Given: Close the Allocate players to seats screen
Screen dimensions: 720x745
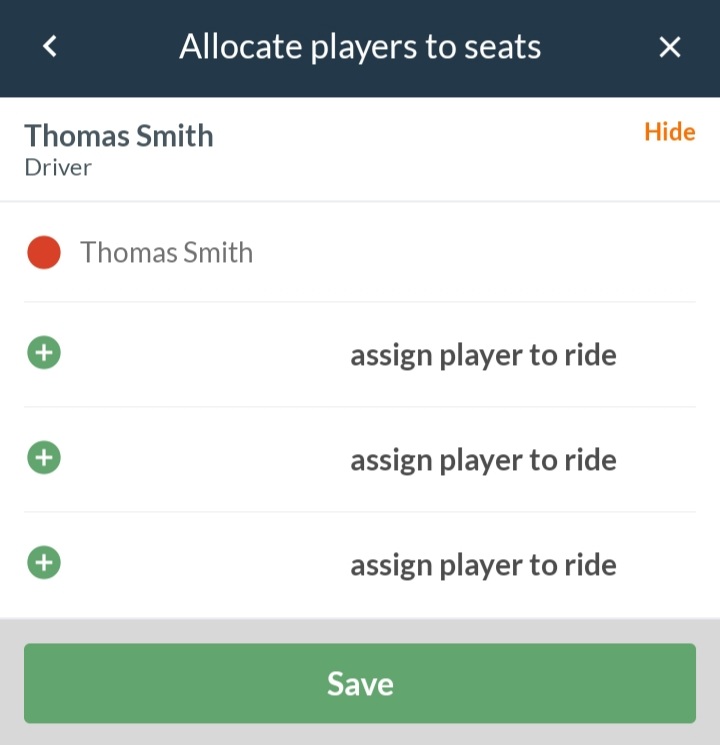Looking at the screenshot, I should click(670, 47).
